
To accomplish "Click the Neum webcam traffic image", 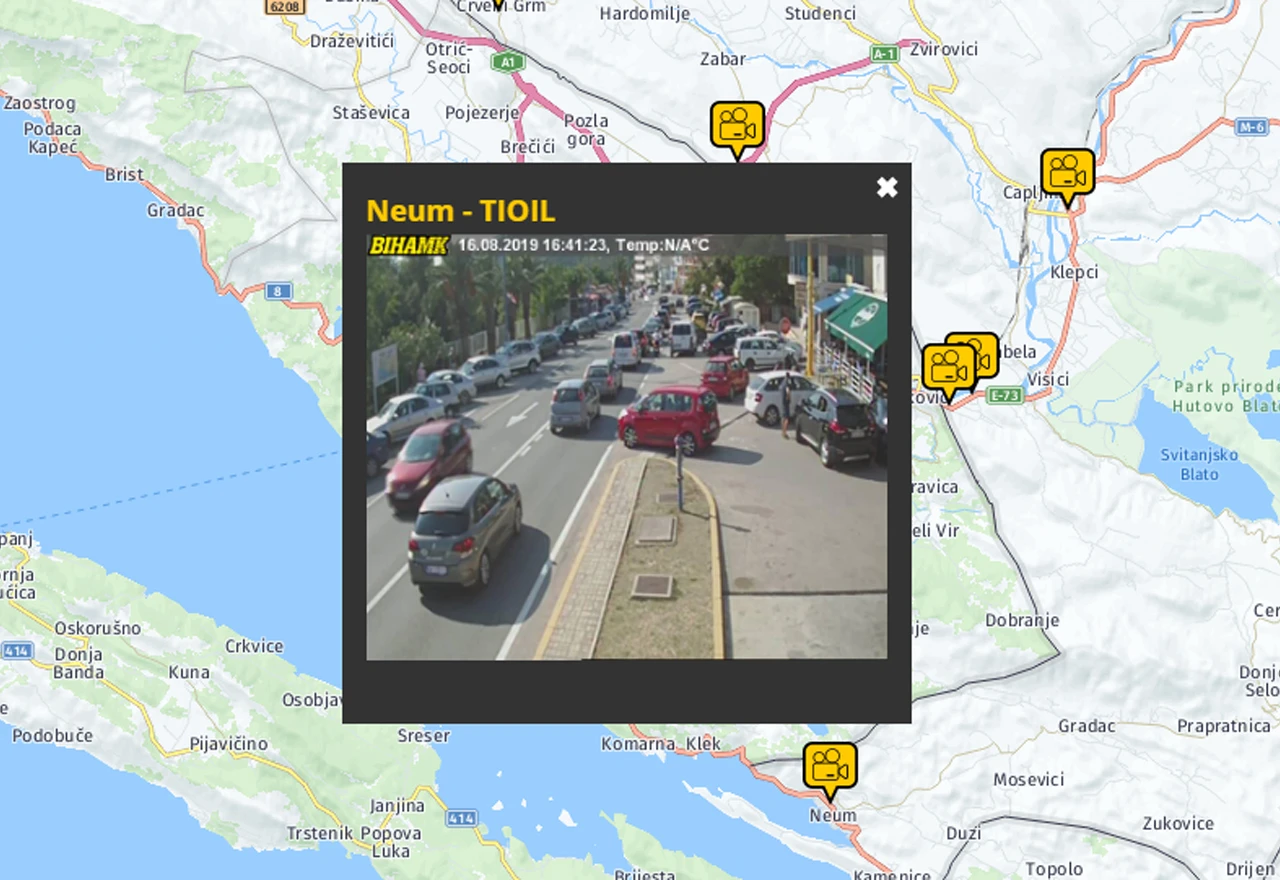I will (627, 447).
